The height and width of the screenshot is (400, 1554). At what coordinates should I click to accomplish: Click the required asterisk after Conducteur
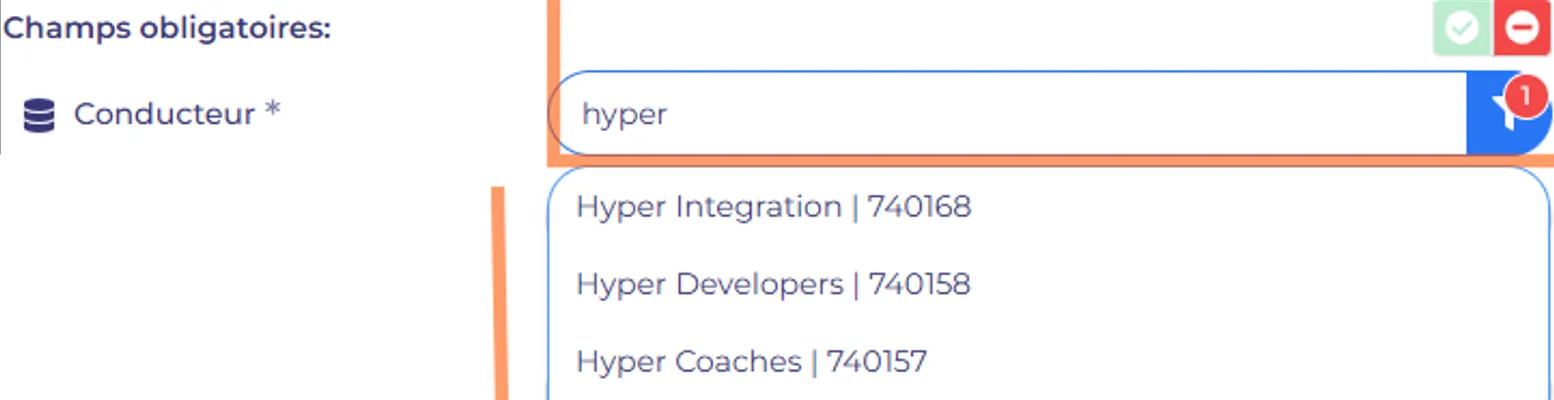(272, 110)
